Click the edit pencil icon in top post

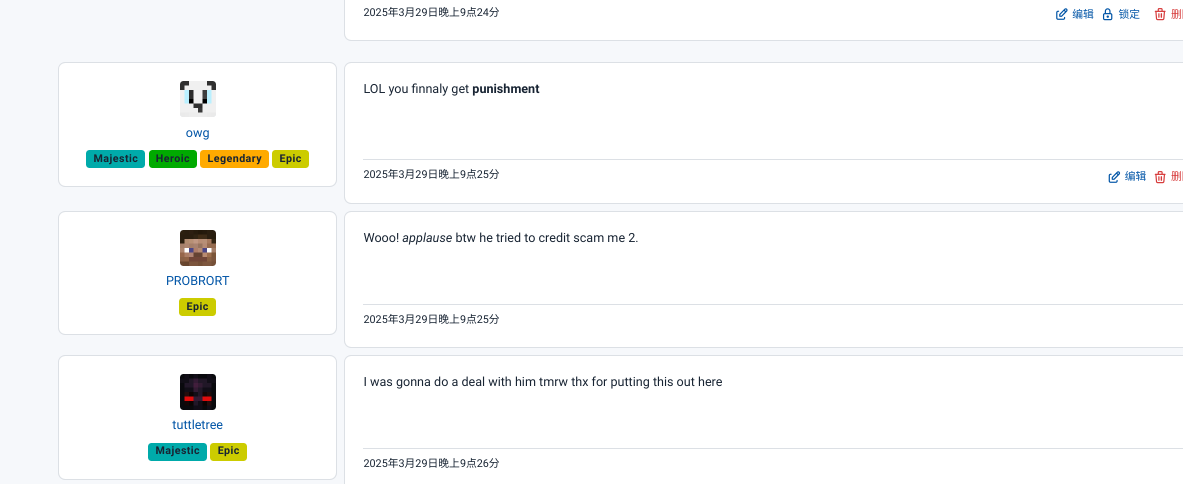pyautogui.click(x=1062, y=14)
